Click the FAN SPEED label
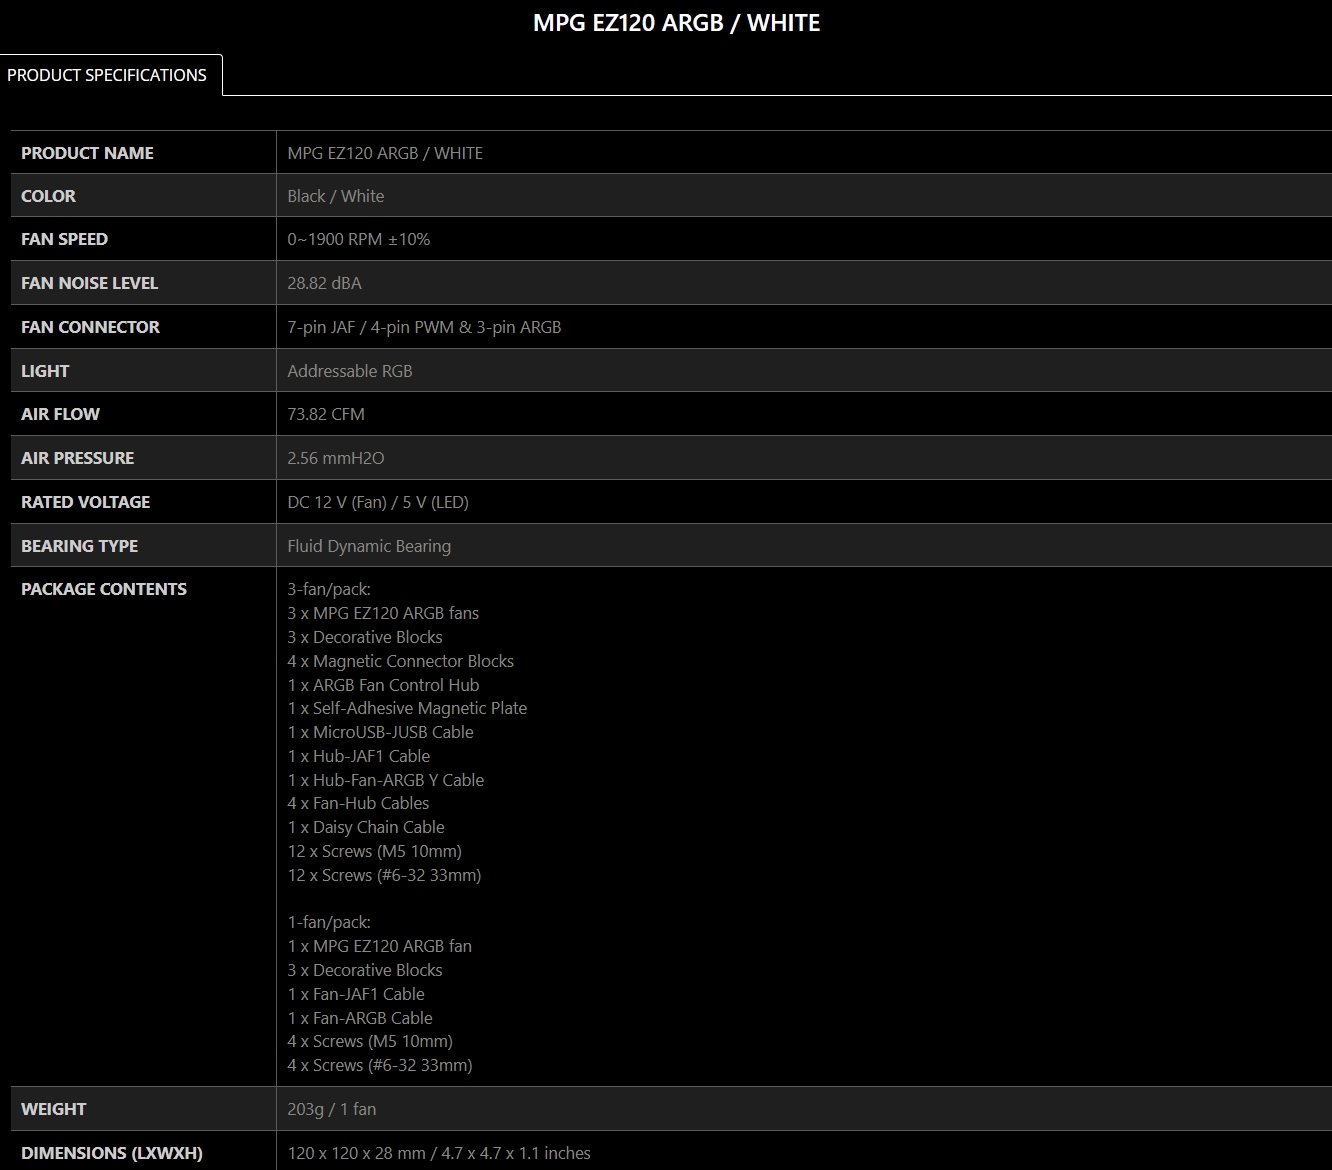 pos(64,239)
